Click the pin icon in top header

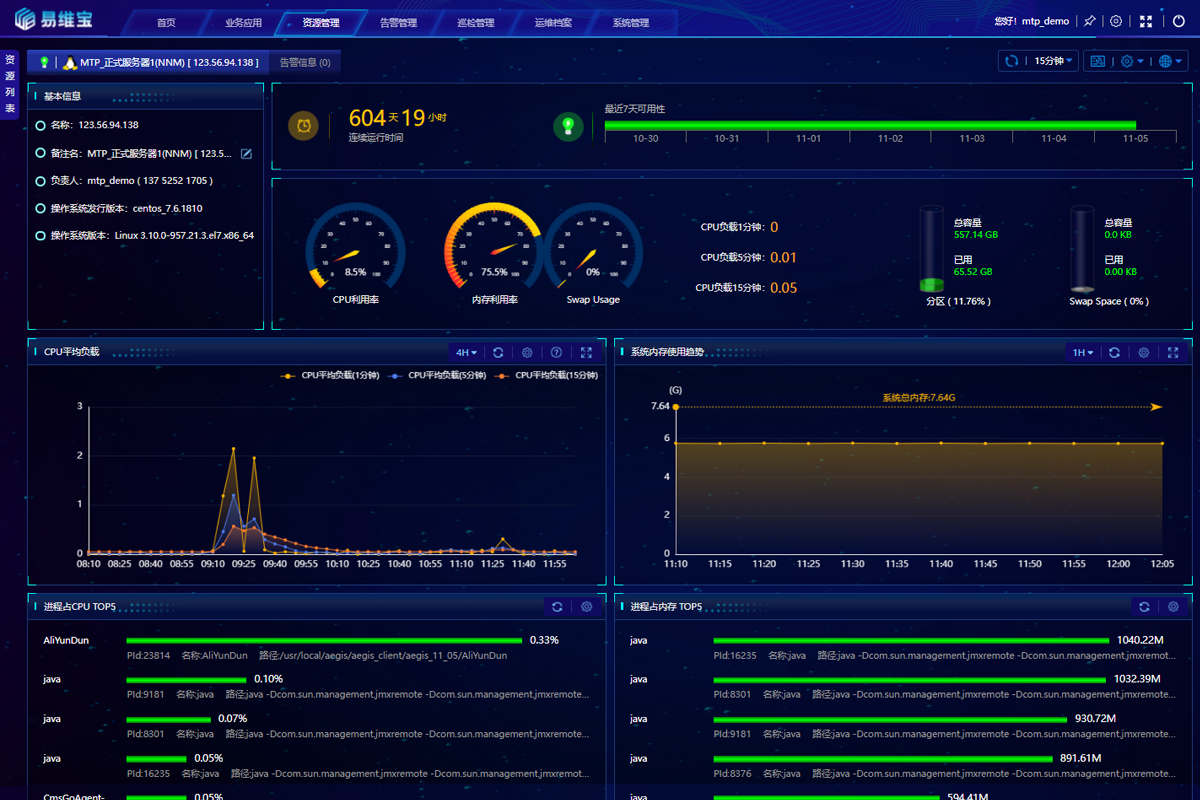click(x=1089, y=21)
